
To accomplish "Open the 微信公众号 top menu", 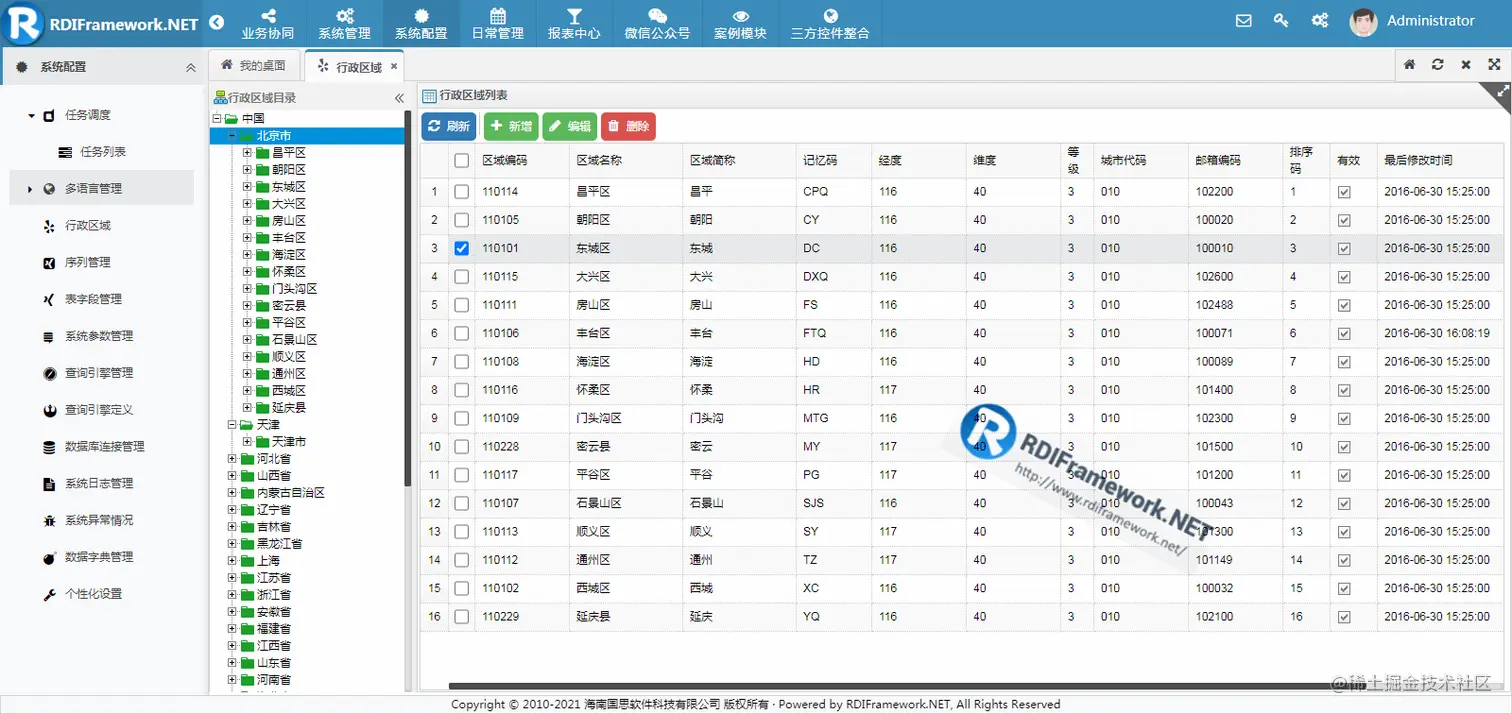I will [657, 23].
